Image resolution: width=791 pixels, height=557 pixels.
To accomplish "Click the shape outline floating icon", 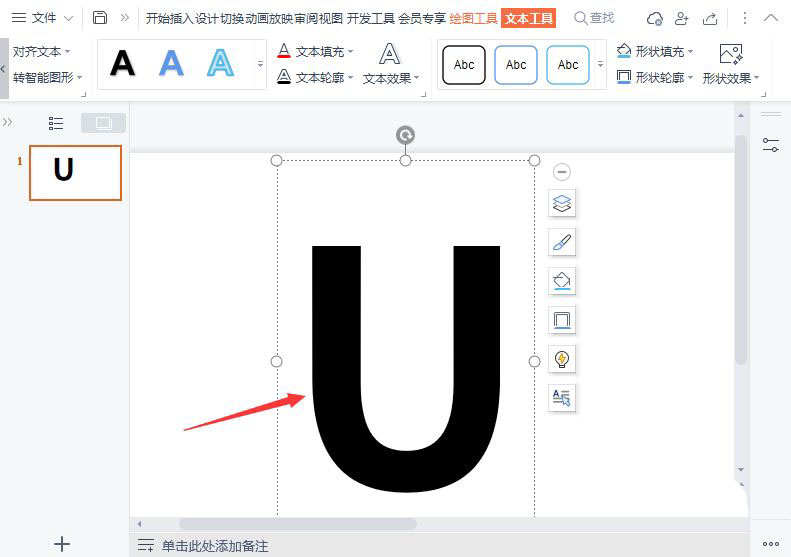I will [x=561, y=320].
